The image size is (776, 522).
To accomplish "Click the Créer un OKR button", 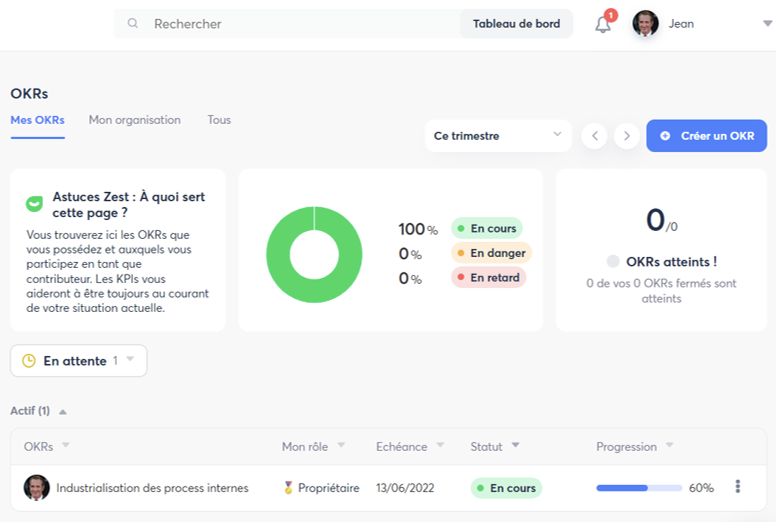I will (x=706, y=136).
